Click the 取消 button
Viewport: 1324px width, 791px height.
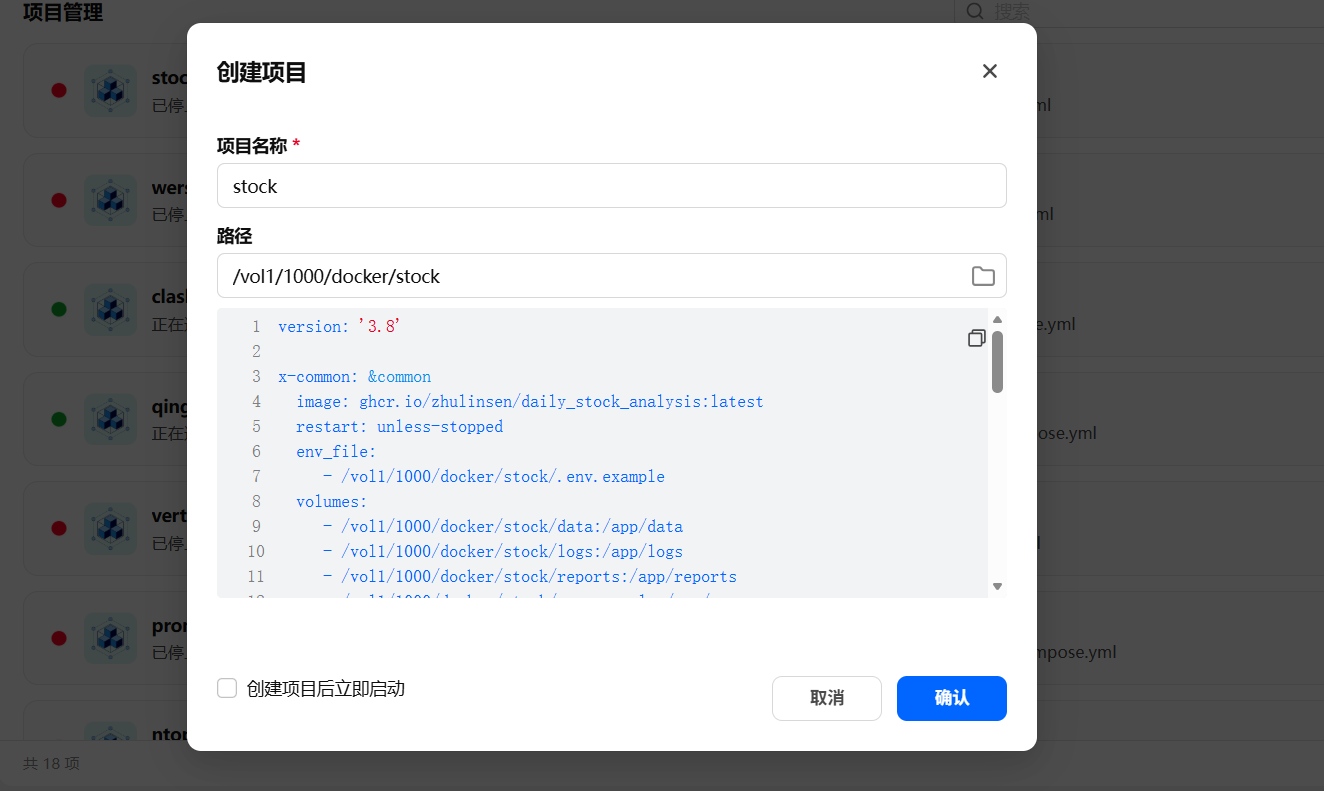(x=827, y=698)
